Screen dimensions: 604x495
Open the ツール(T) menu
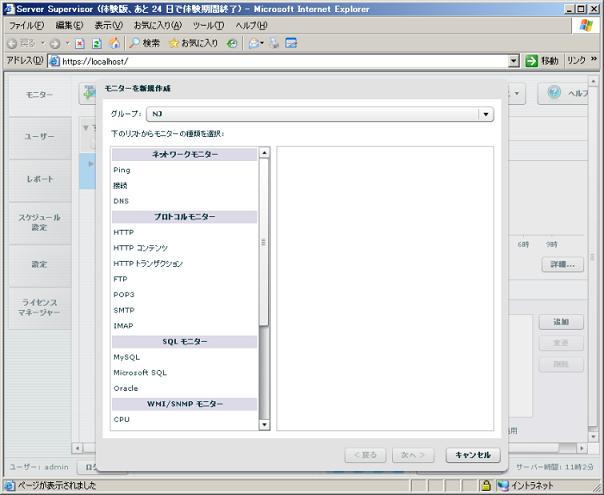[x=208, y=25]
